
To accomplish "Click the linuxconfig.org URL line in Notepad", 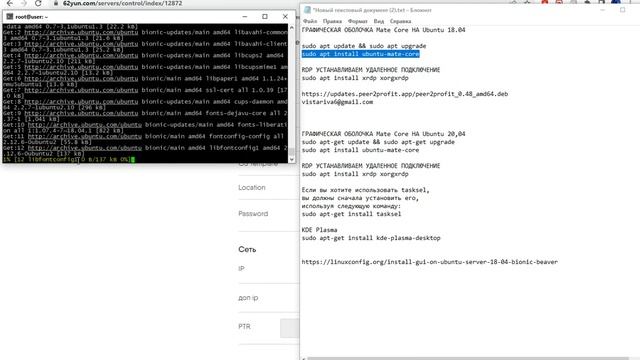I will point(429,262).
